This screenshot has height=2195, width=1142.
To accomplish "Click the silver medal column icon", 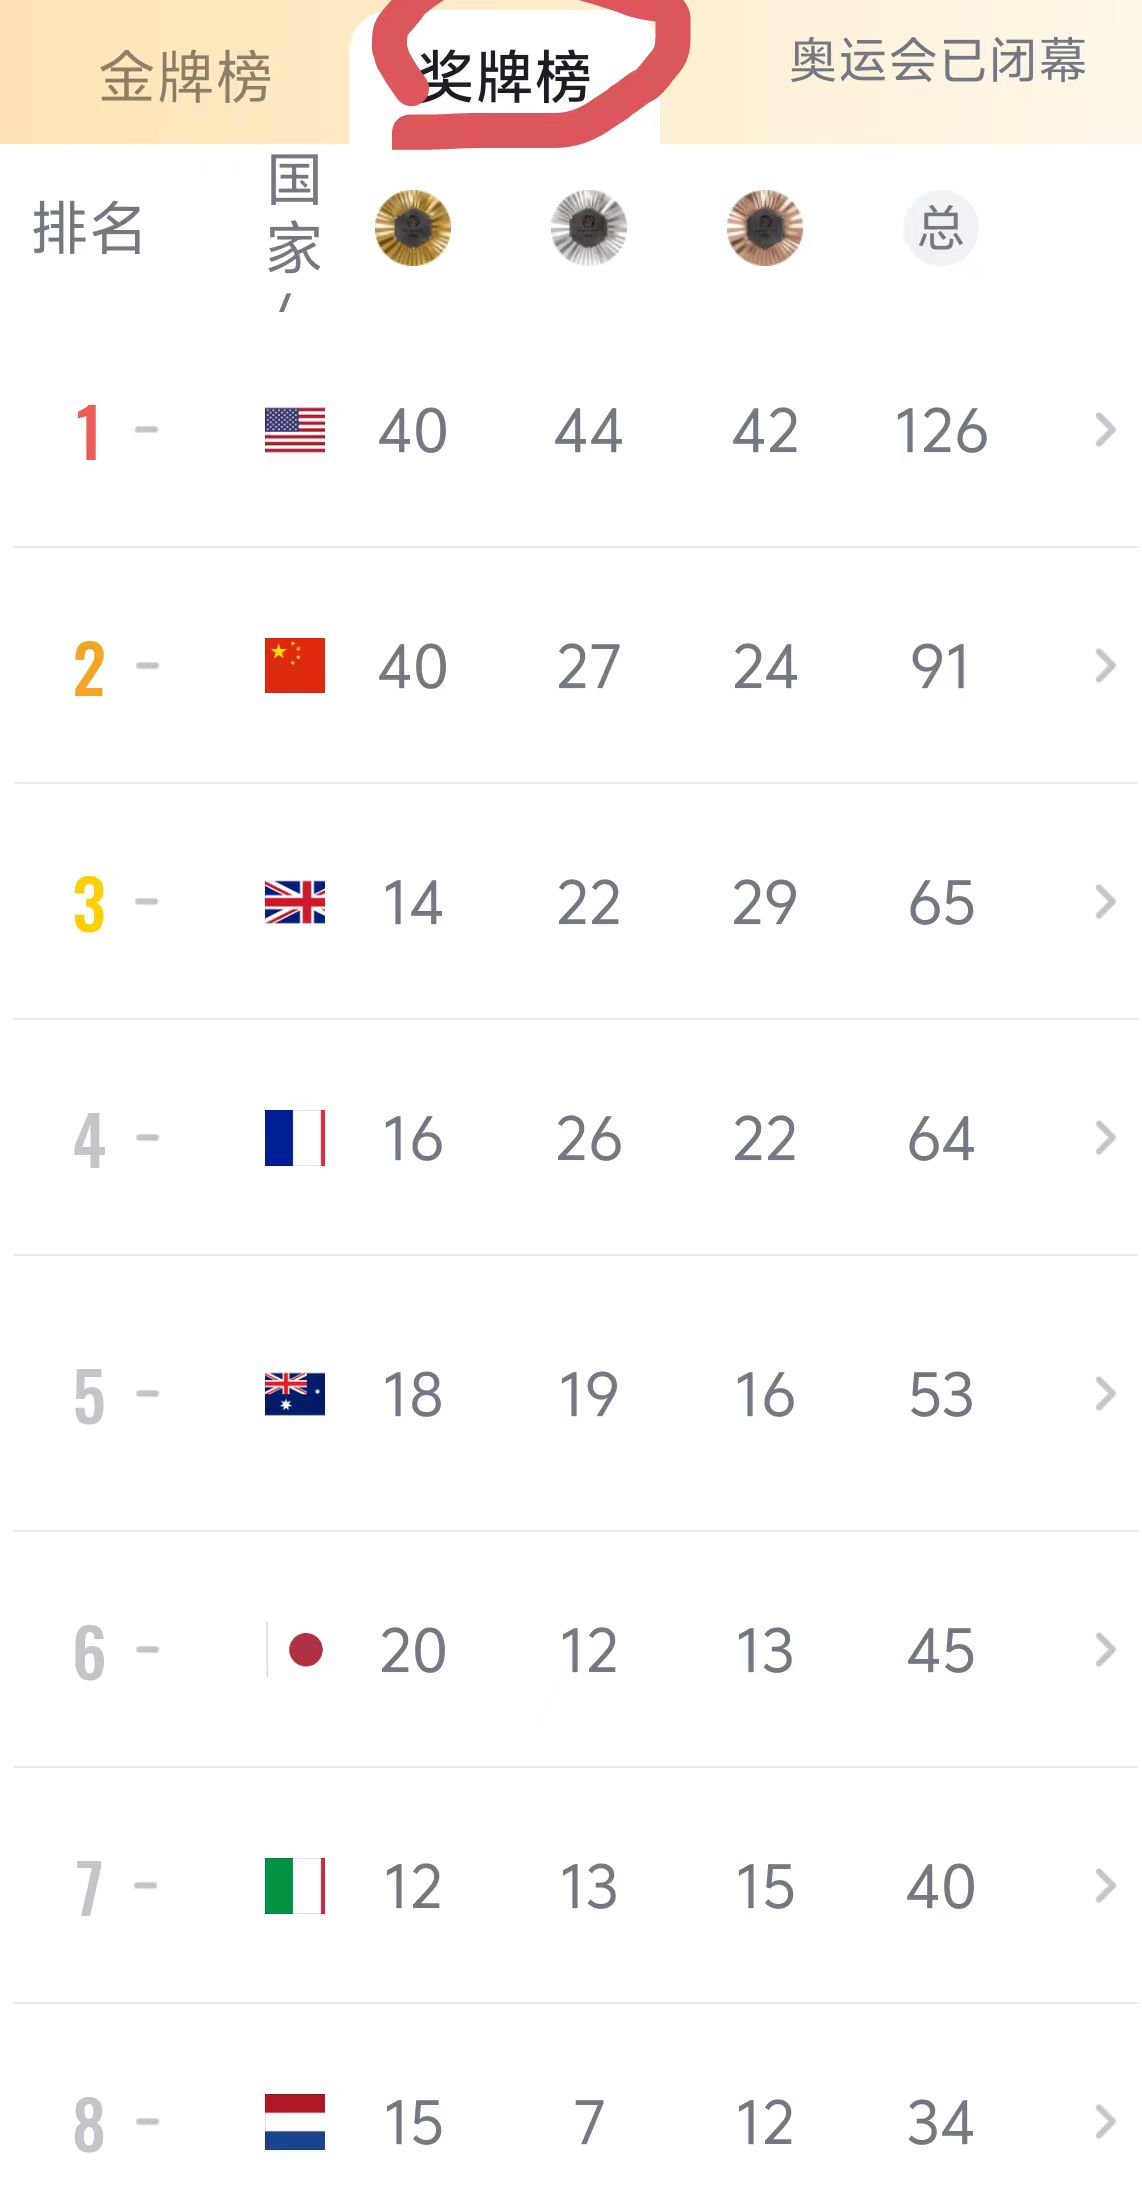I will coord(589,228).
